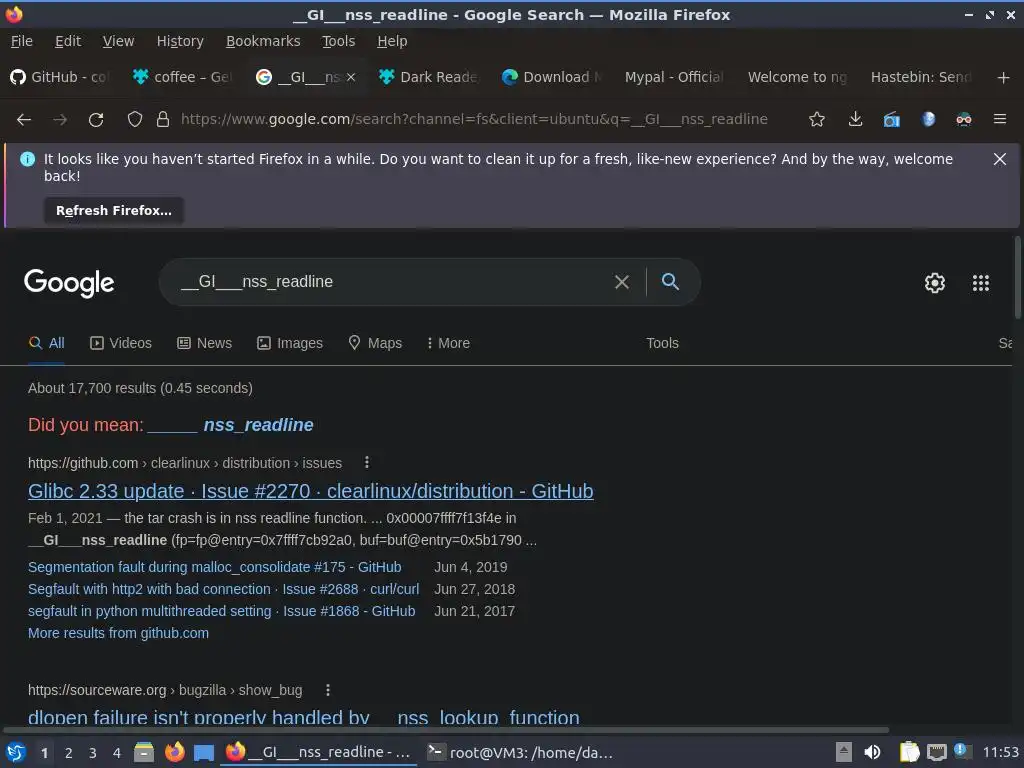Open the History menu

[x=180, y=41]
